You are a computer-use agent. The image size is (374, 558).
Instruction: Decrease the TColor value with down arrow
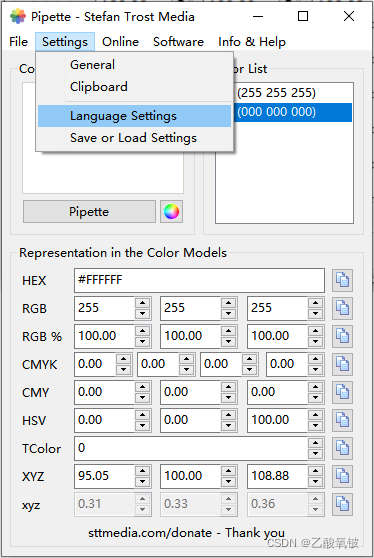[315, 454]
